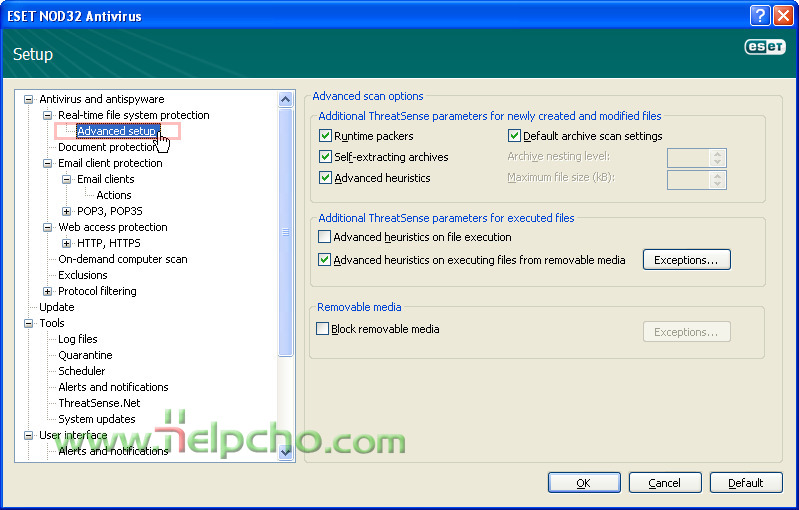This screenshot has width=799, height=510.
Task: Toggle heuristics on executing from removable media
Action: pyautogui.click(x=324, y=260)
